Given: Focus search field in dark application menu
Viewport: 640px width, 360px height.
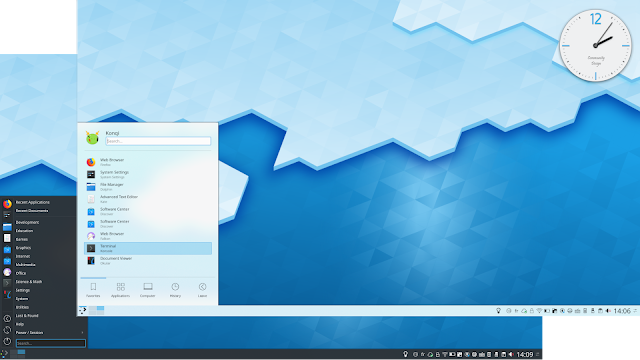Looking at the screenshot, I should coord(51,343).
